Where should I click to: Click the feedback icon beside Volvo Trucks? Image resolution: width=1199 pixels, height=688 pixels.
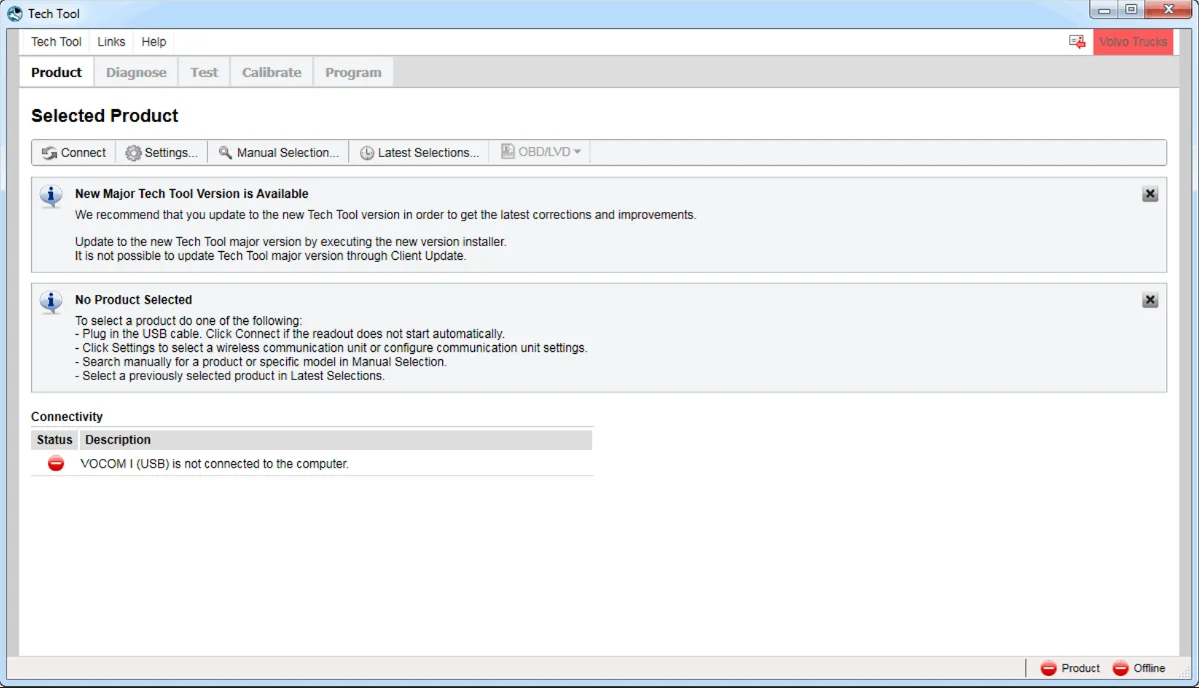pyautogui.click(x=1077, y=41)
